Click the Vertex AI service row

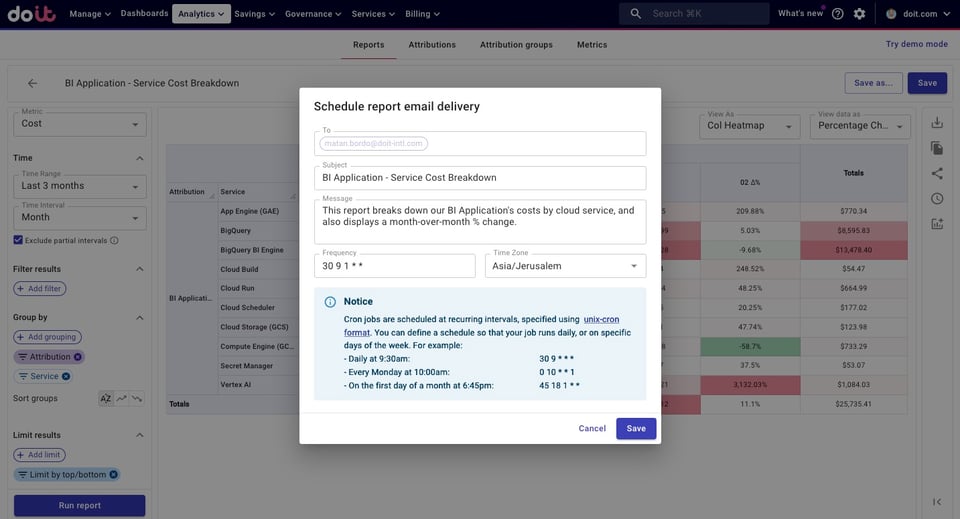[236, 385]
